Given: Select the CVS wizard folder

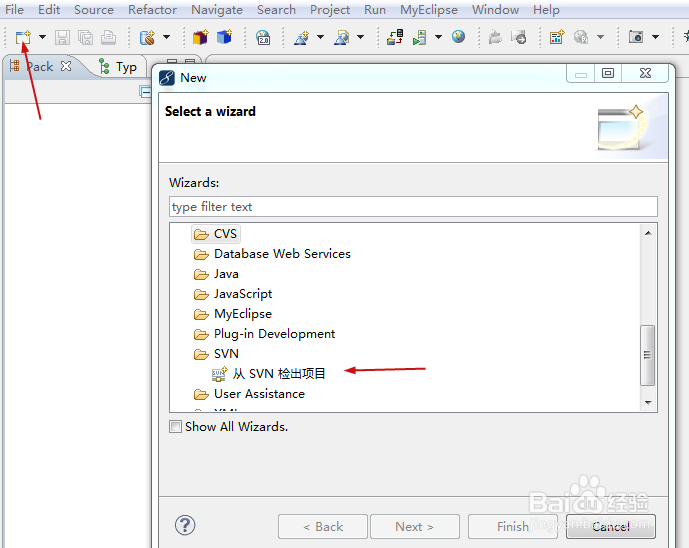Looking at the screenshot, I should pyautogui.click(x=216, y=234).
